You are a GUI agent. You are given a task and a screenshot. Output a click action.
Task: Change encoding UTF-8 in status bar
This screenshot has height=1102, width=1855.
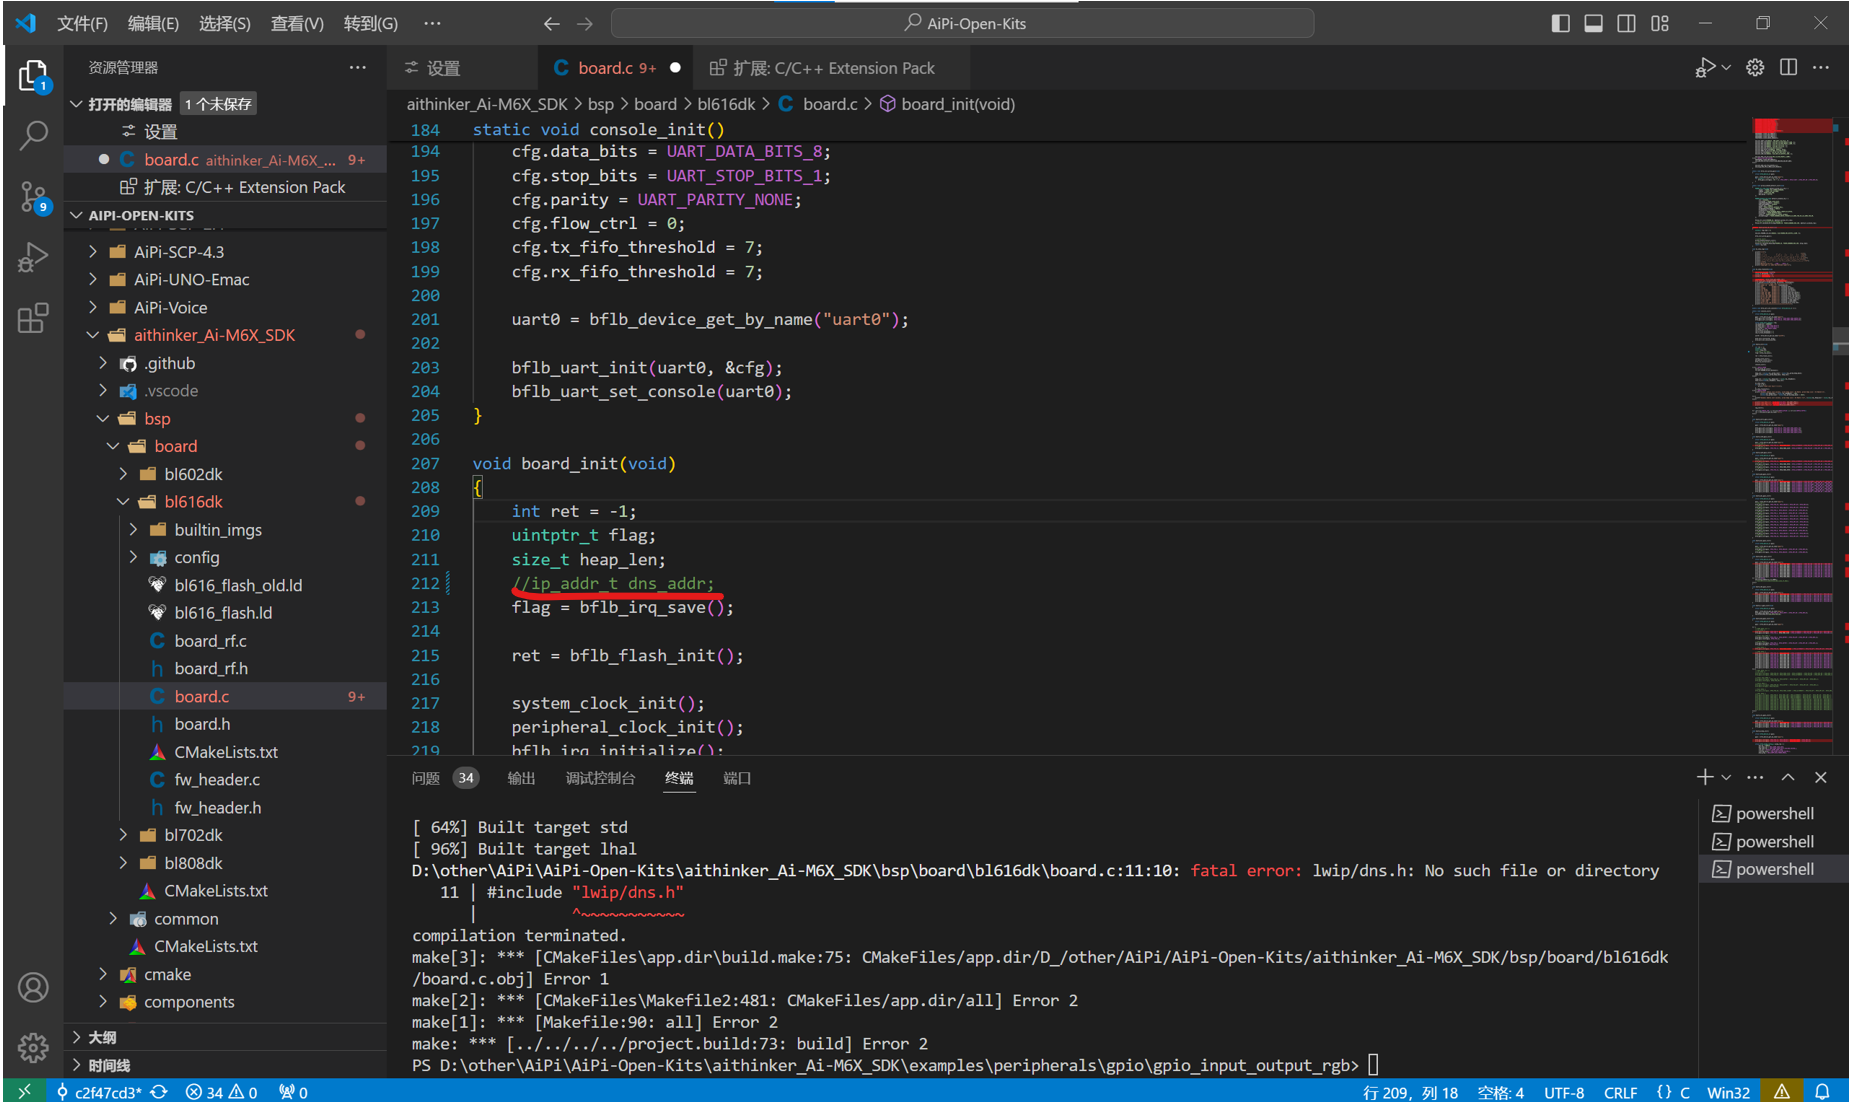[x=1564, y=1092]
